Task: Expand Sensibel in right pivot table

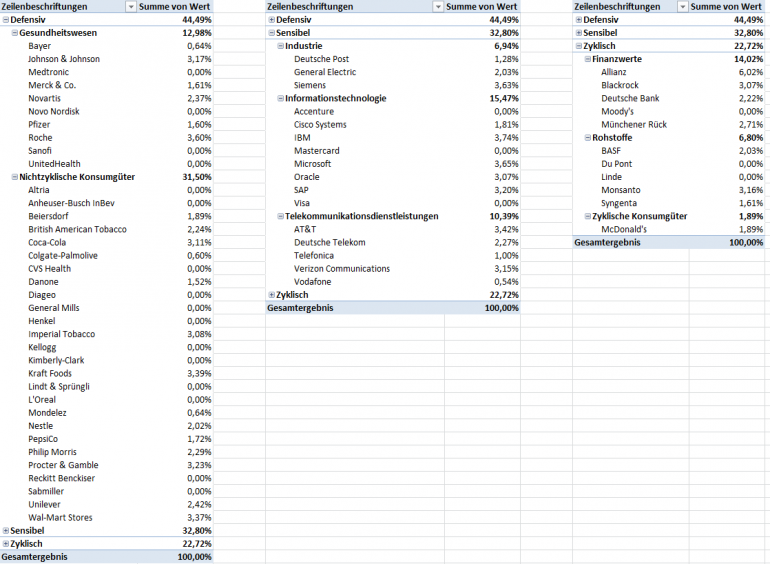Action: coord(578,33)
